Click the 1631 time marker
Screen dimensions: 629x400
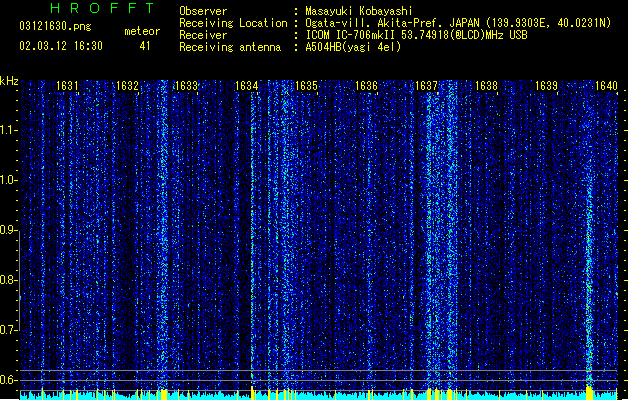coord(67,86)
